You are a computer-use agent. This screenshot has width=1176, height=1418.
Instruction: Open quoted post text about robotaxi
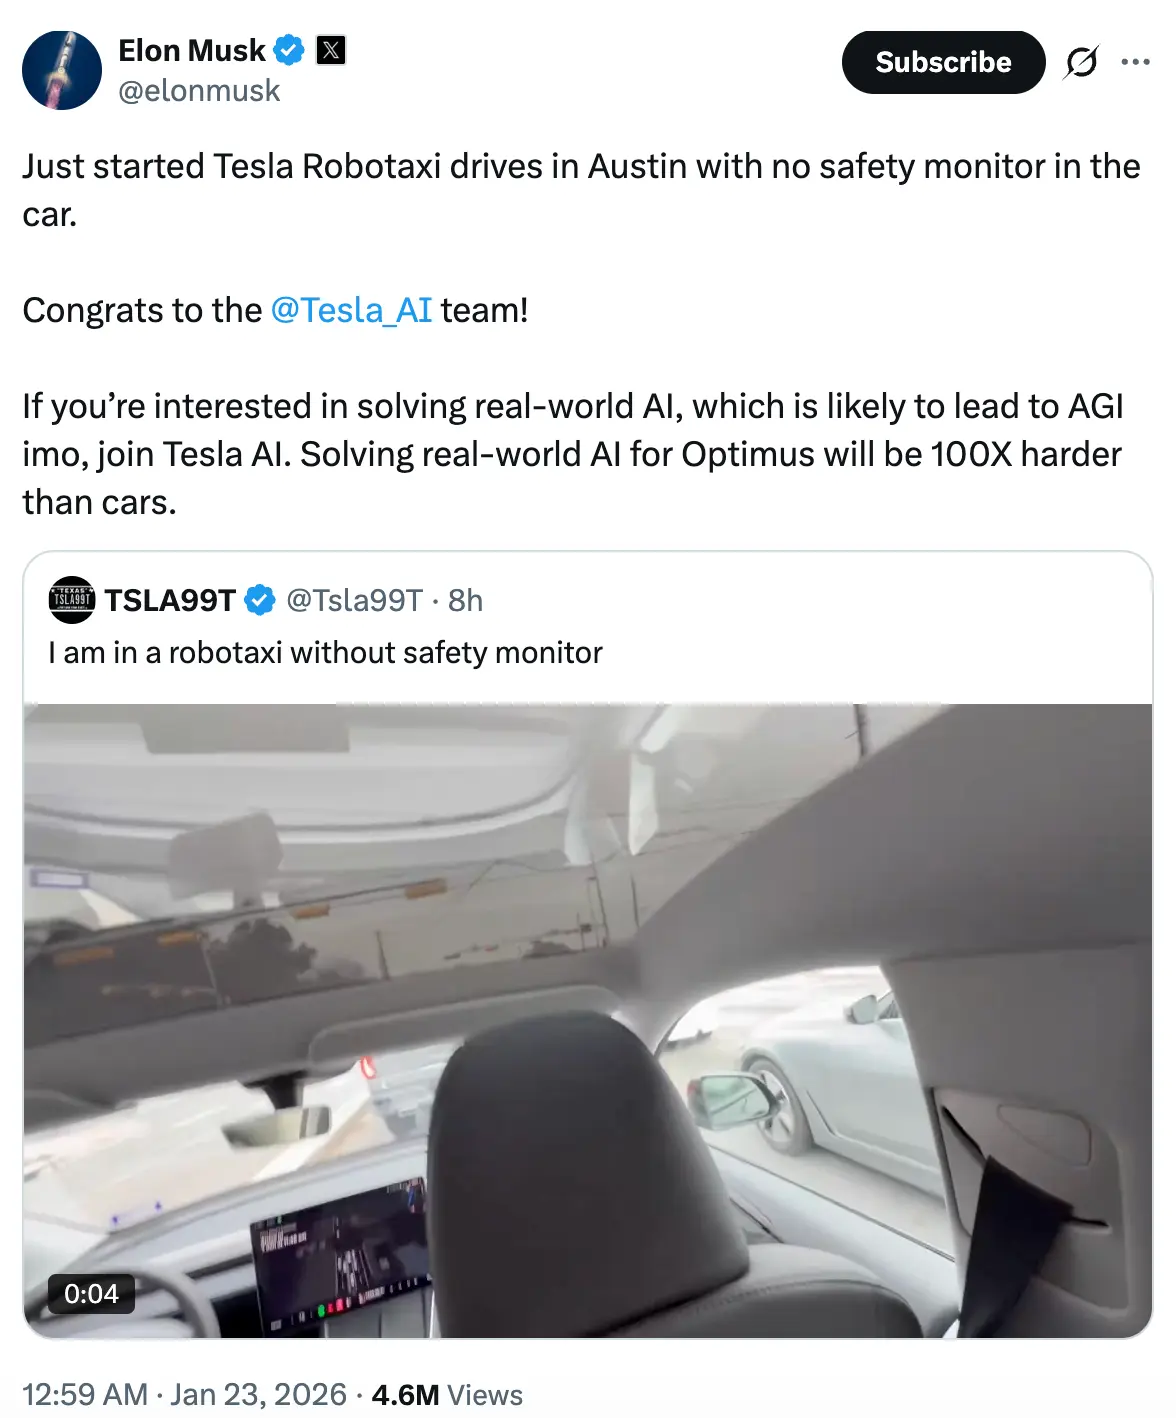[325, 653]
